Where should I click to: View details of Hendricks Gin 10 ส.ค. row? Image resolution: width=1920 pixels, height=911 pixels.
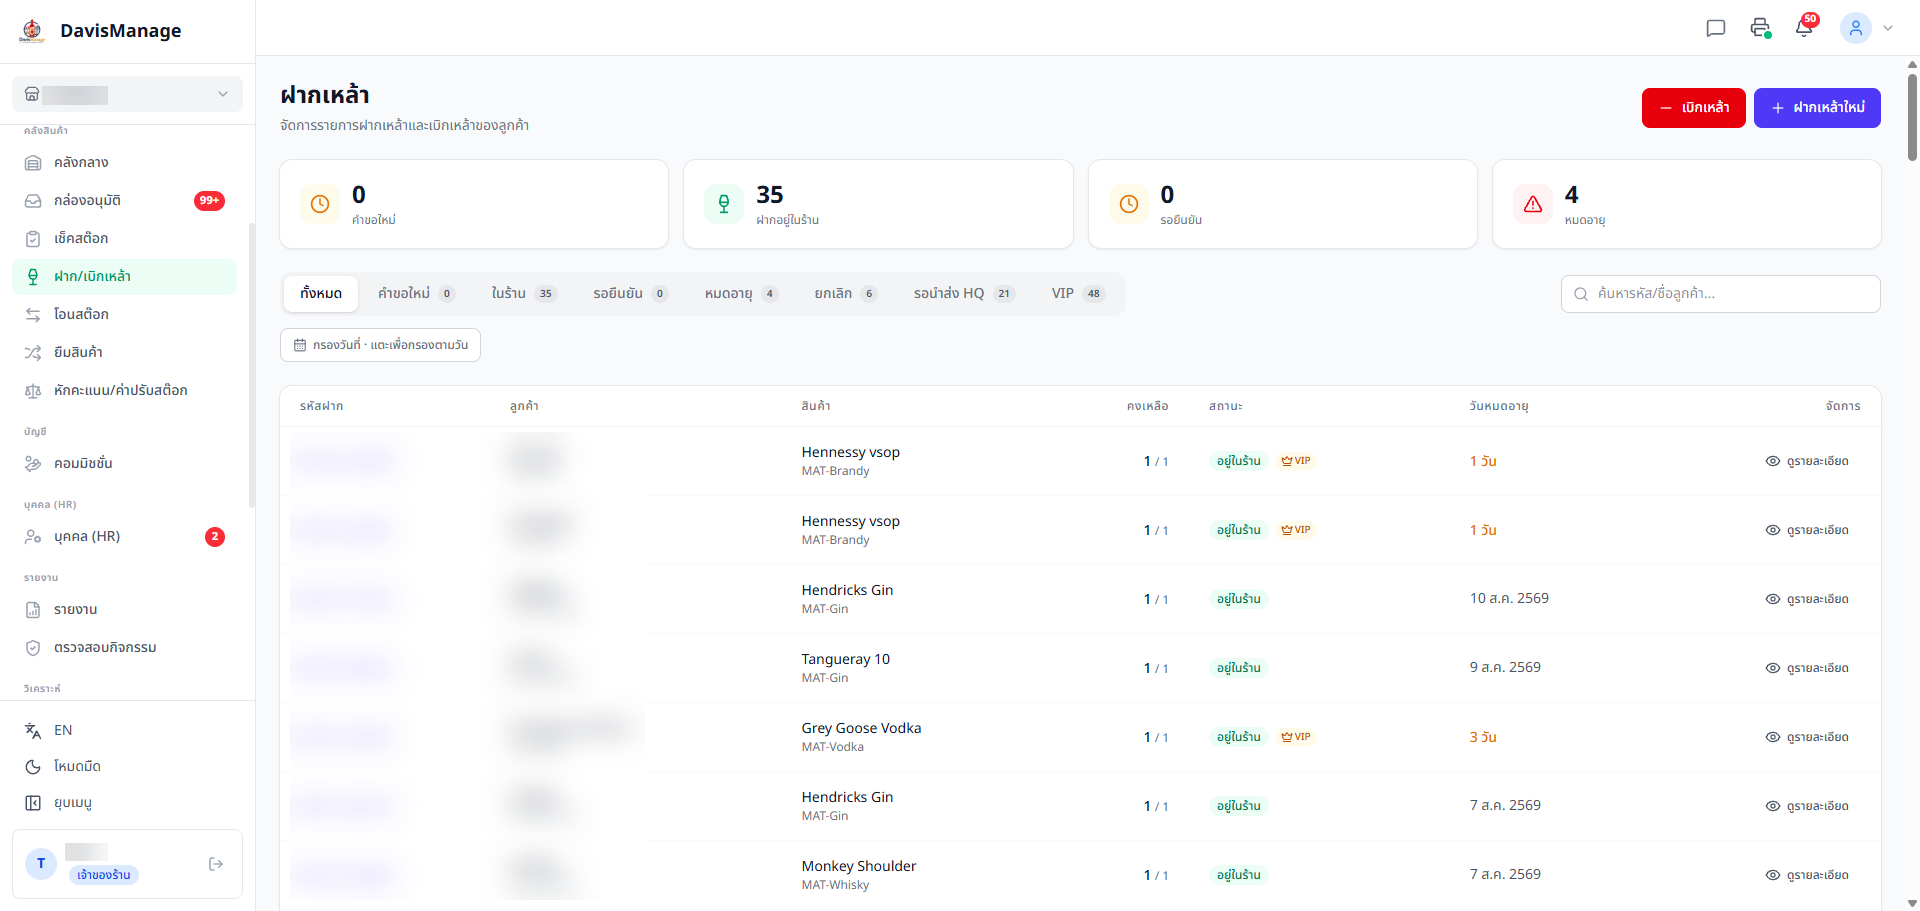[x=1807, y=599]
